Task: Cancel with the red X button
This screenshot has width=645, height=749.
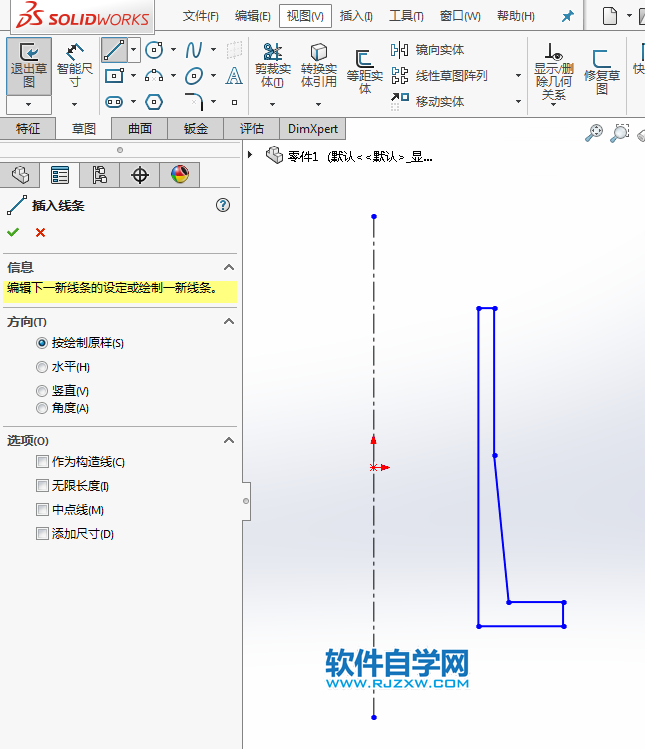Action: 41,233
